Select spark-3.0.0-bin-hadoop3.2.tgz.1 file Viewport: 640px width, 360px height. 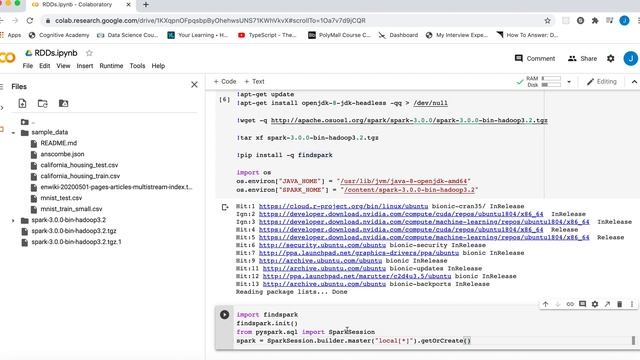pos(76,242)
